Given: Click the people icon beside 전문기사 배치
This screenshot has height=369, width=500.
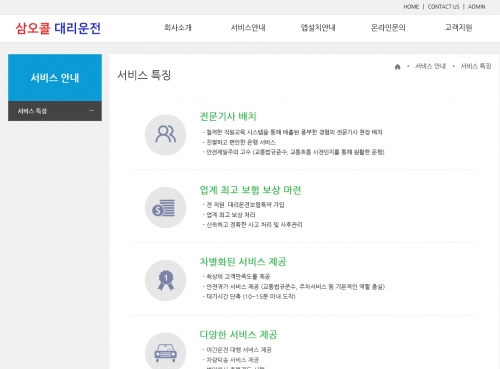Looking at the screenshot, I should point(166,135).
